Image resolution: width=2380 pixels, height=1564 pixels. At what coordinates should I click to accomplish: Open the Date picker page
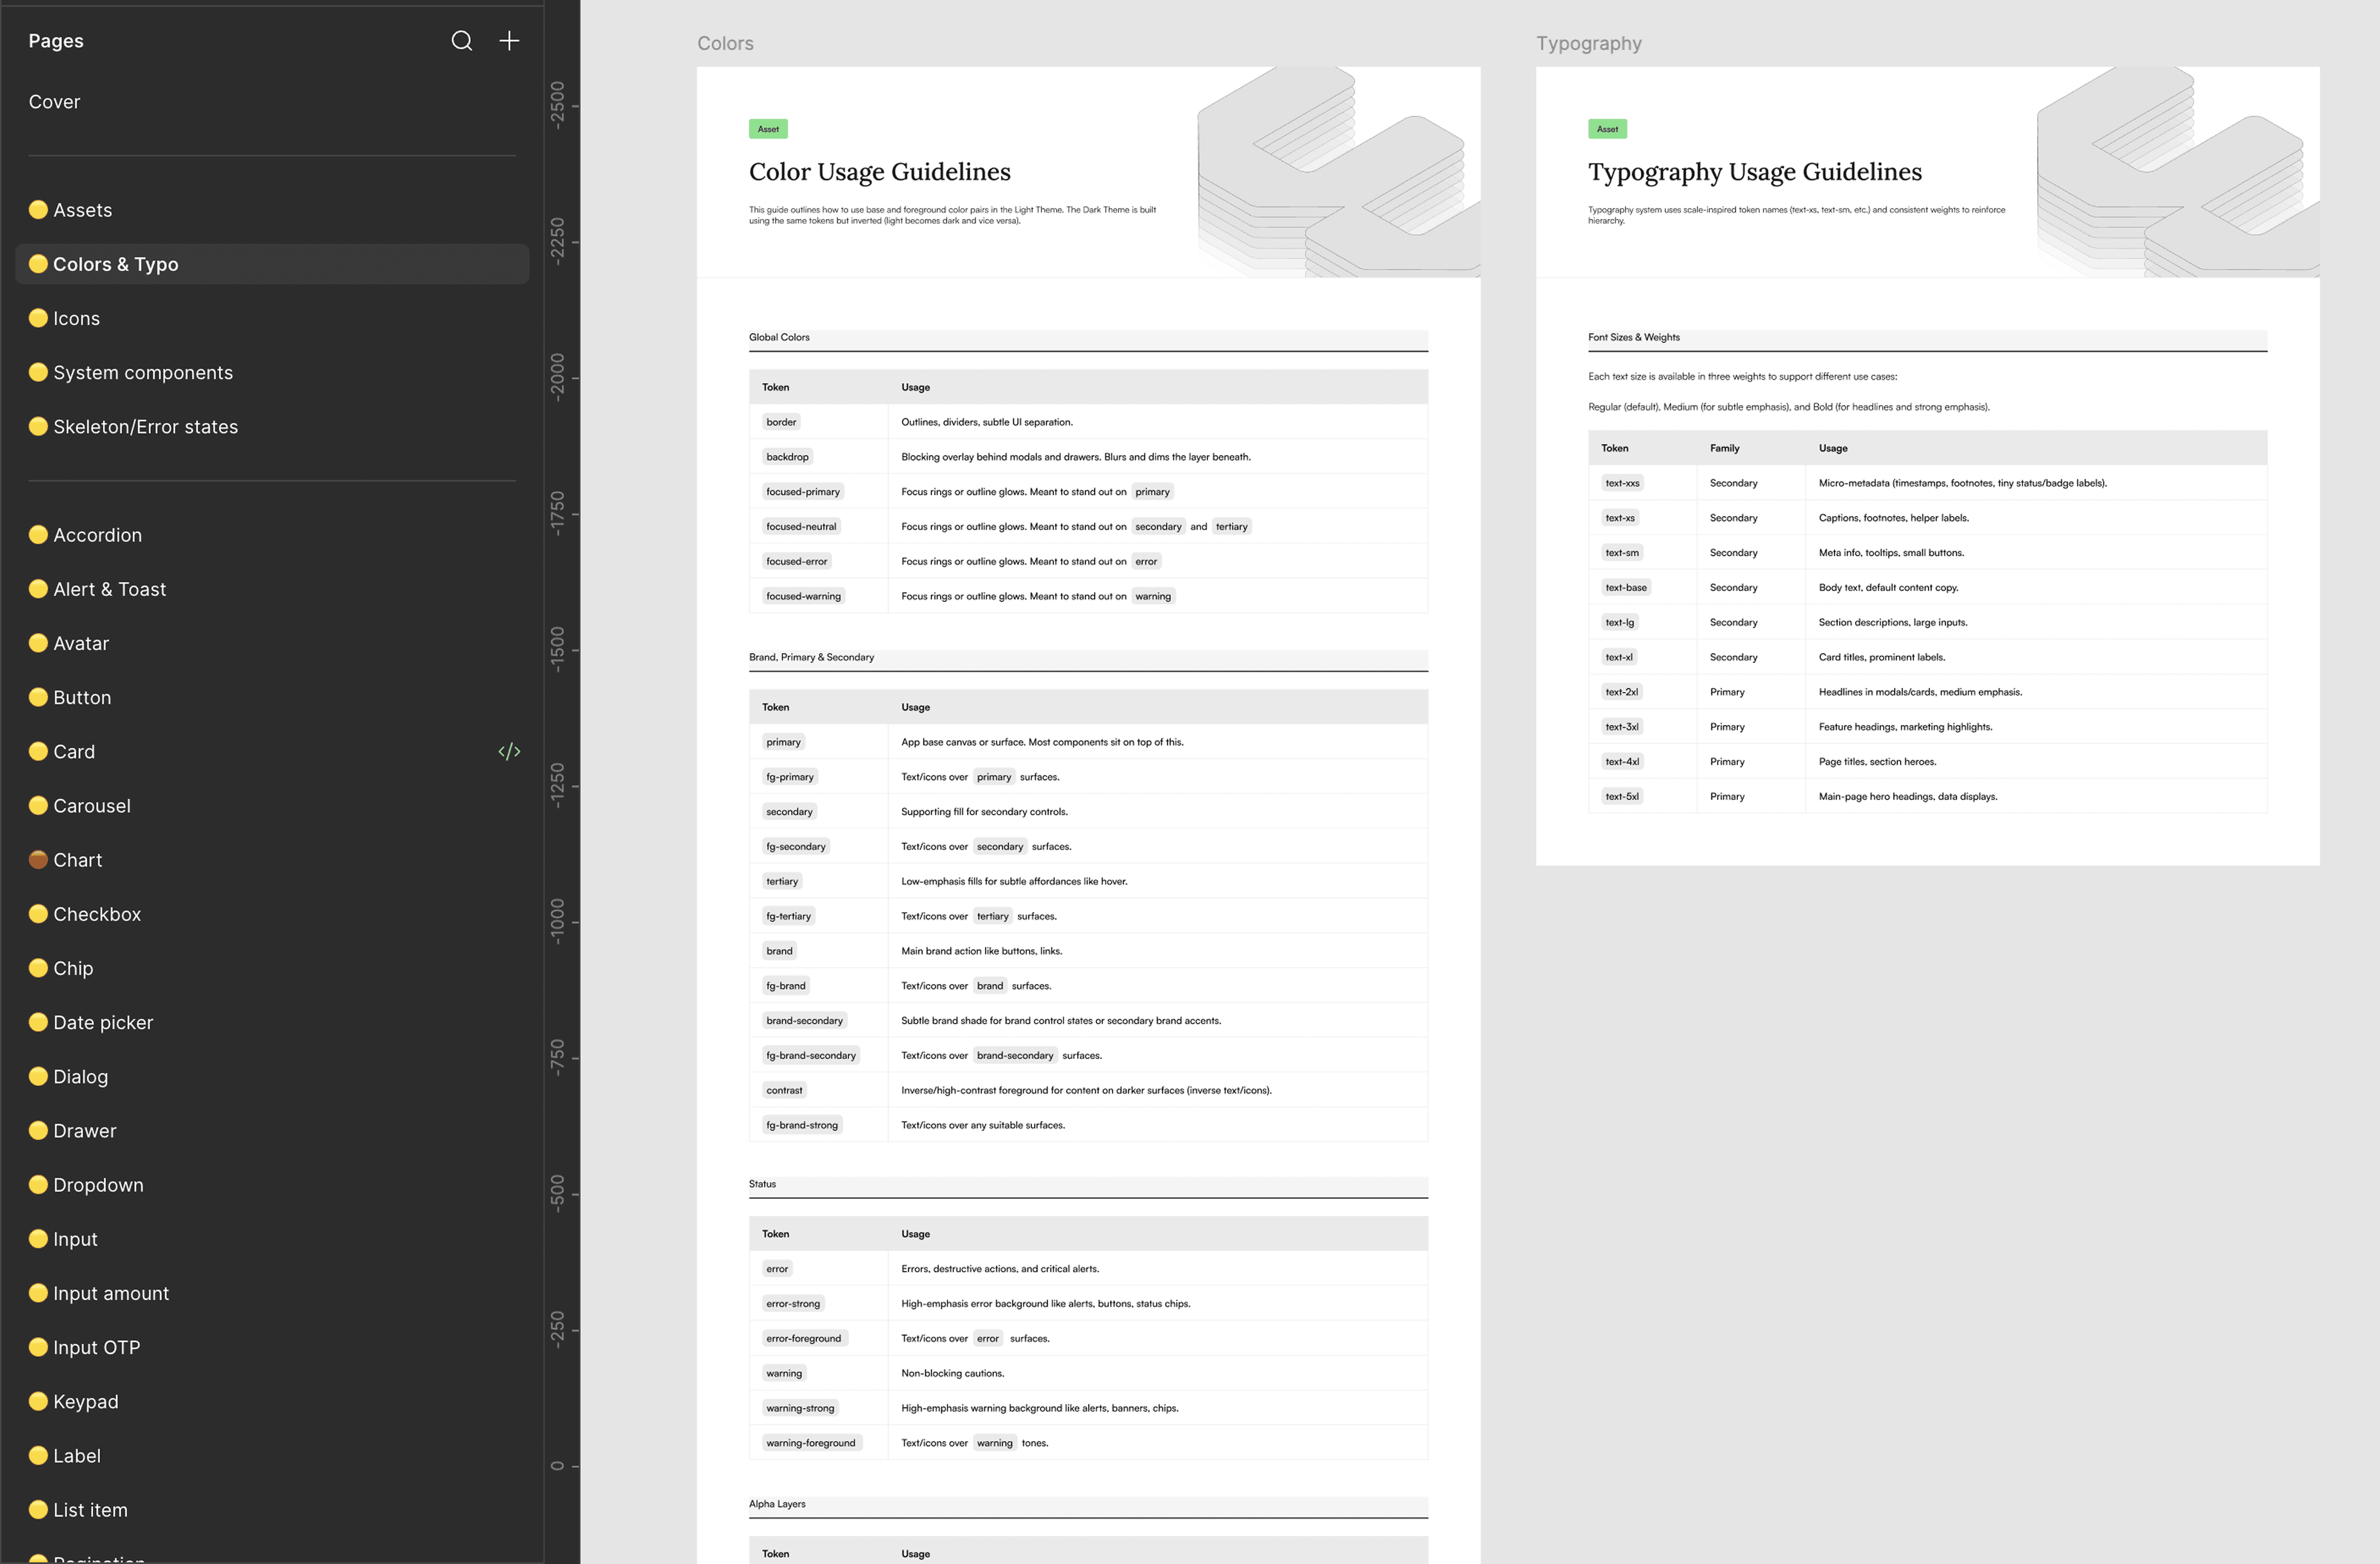click(x=272, y=1022)
